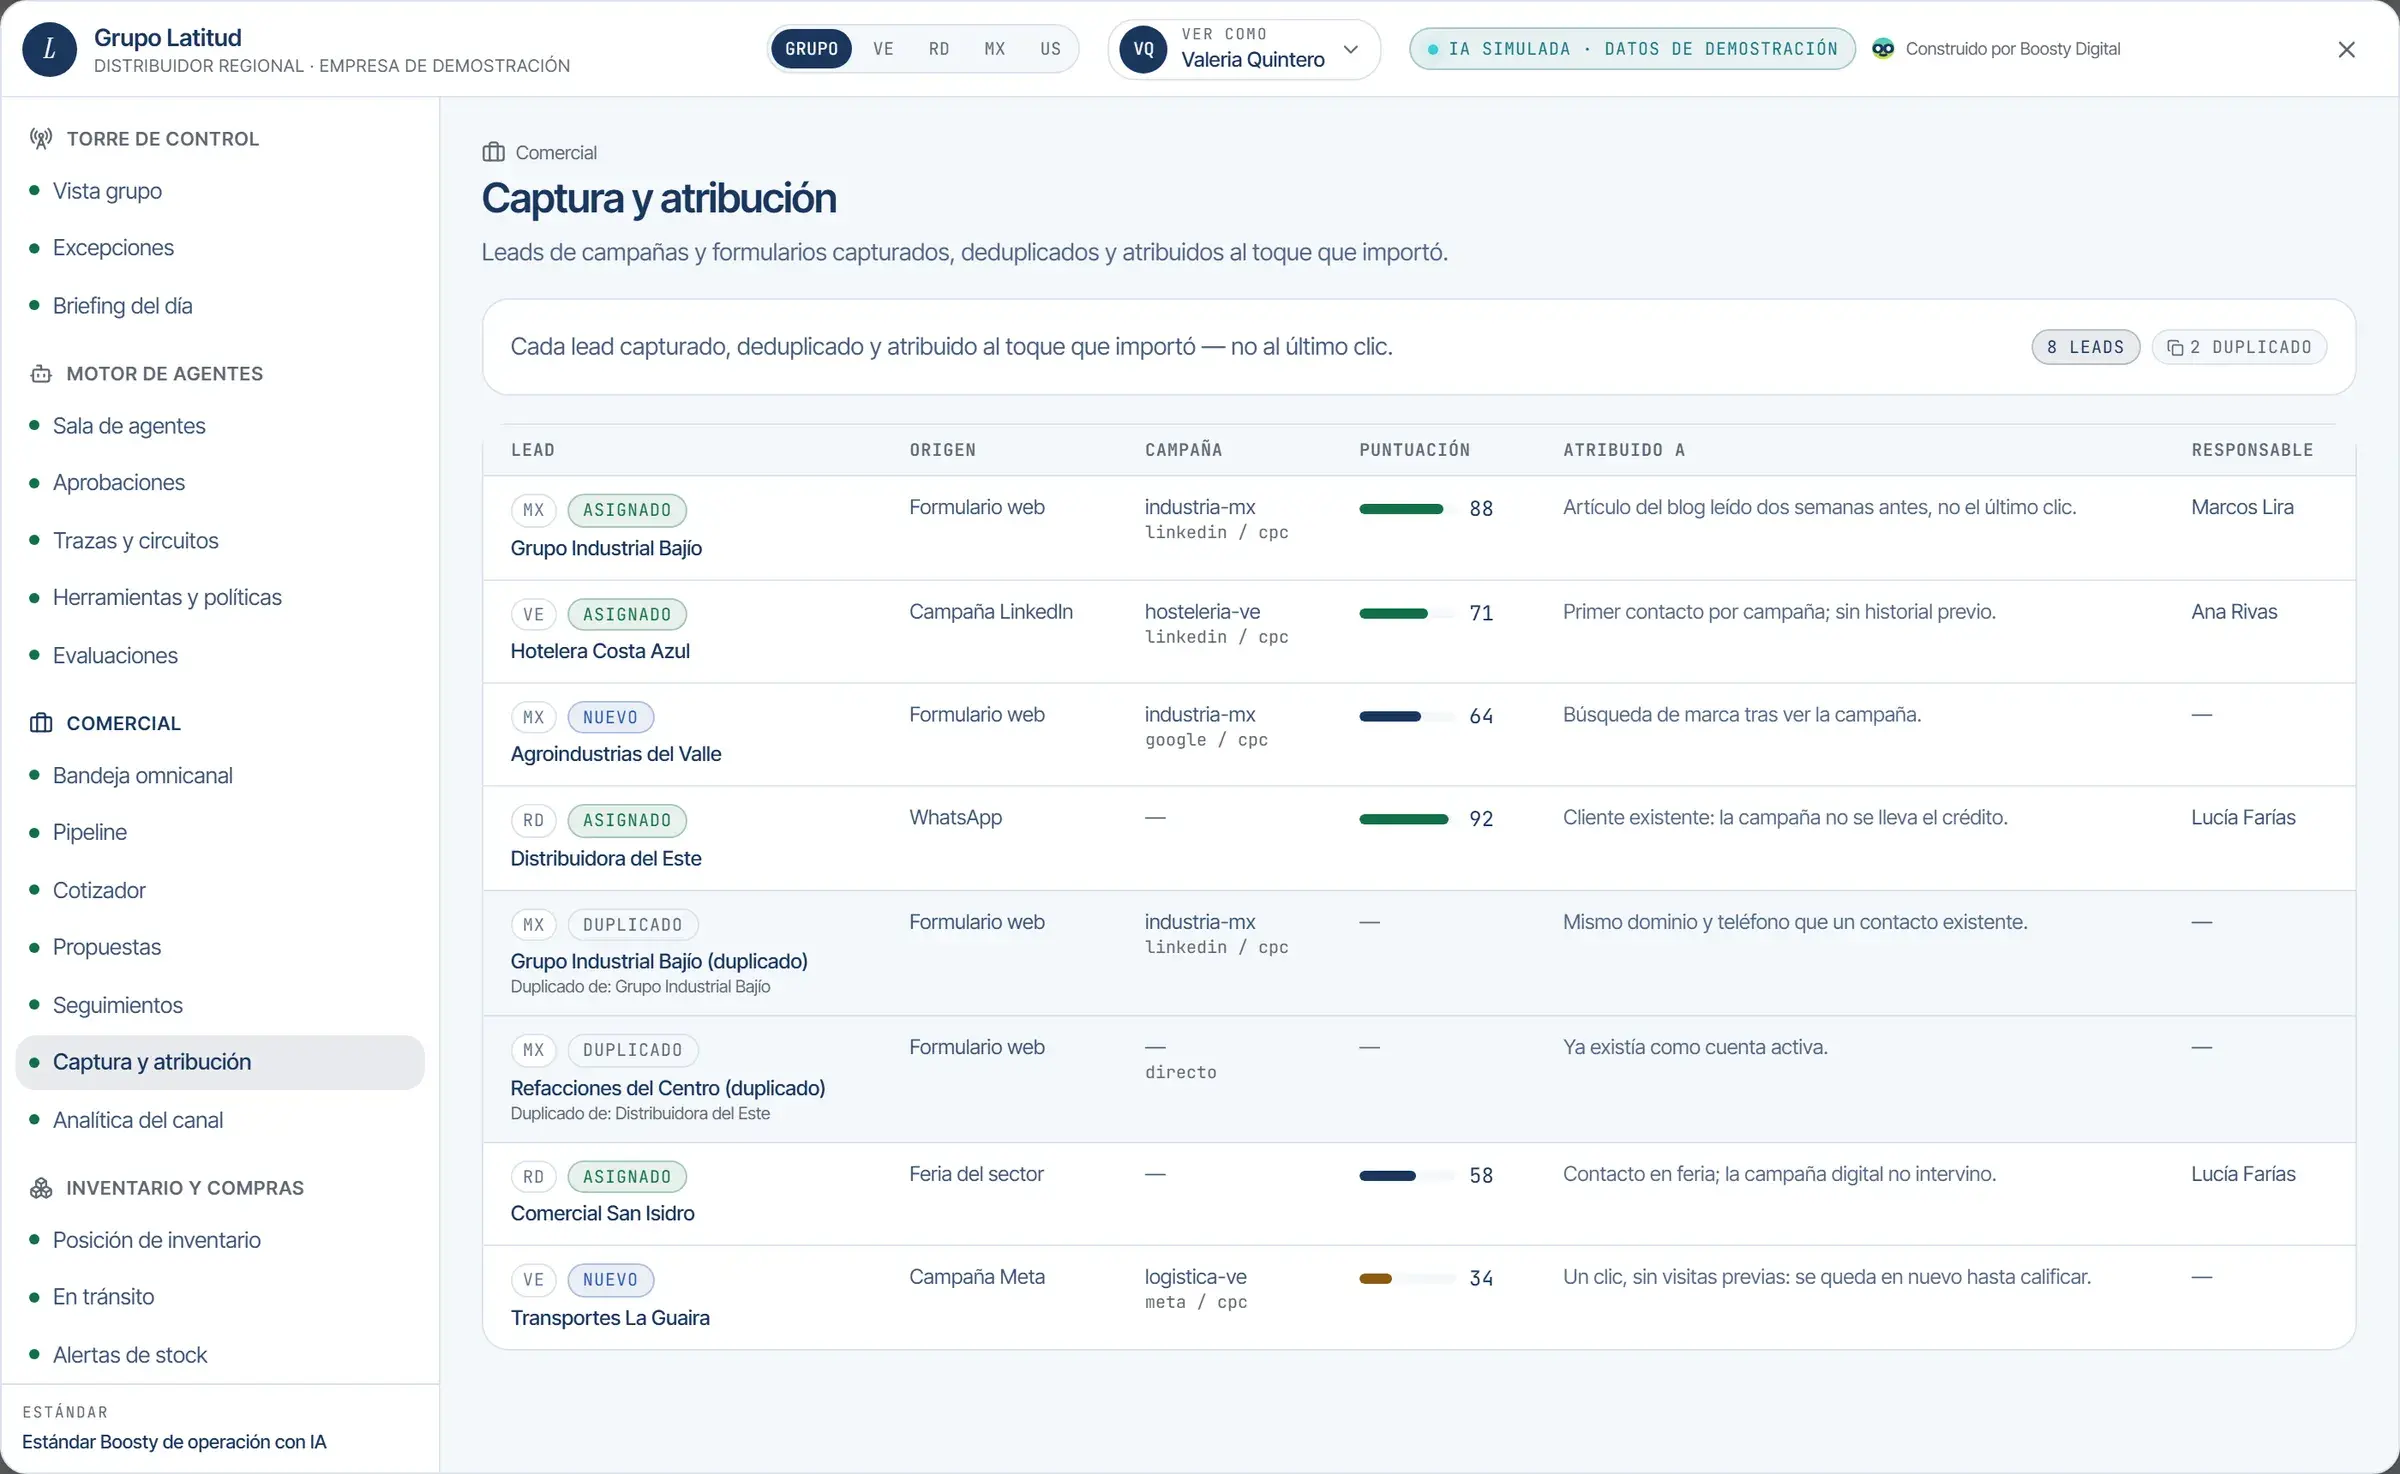Click NUEVO status for Transportes La Guaira
Viewport: 2400px width, 1474px height.
pos(610,1280)
